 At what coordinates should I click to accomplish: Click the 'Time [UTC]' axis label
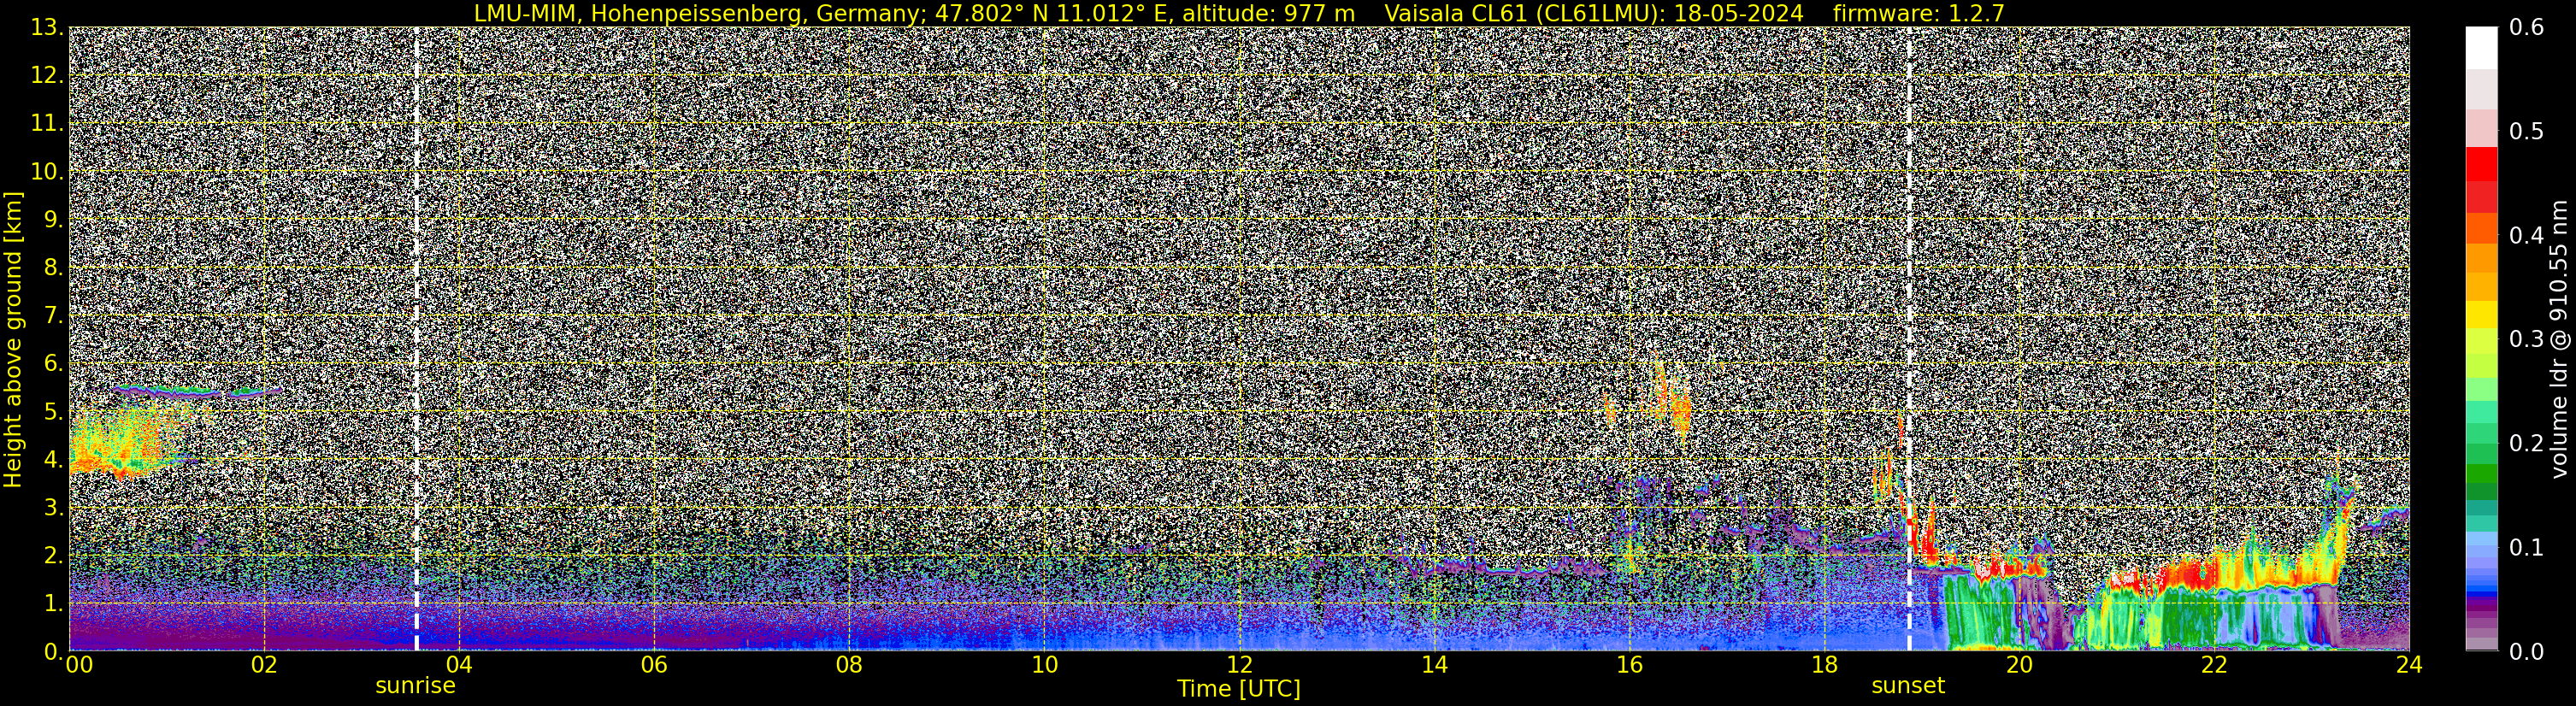pyautogui.click(x=1239, y=689)
